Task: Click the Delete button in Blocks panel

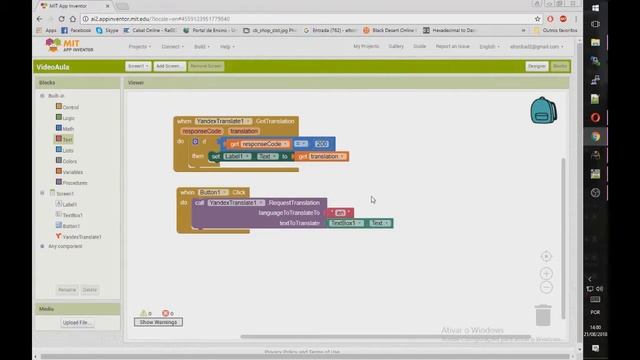Action: tap(89, 290)
